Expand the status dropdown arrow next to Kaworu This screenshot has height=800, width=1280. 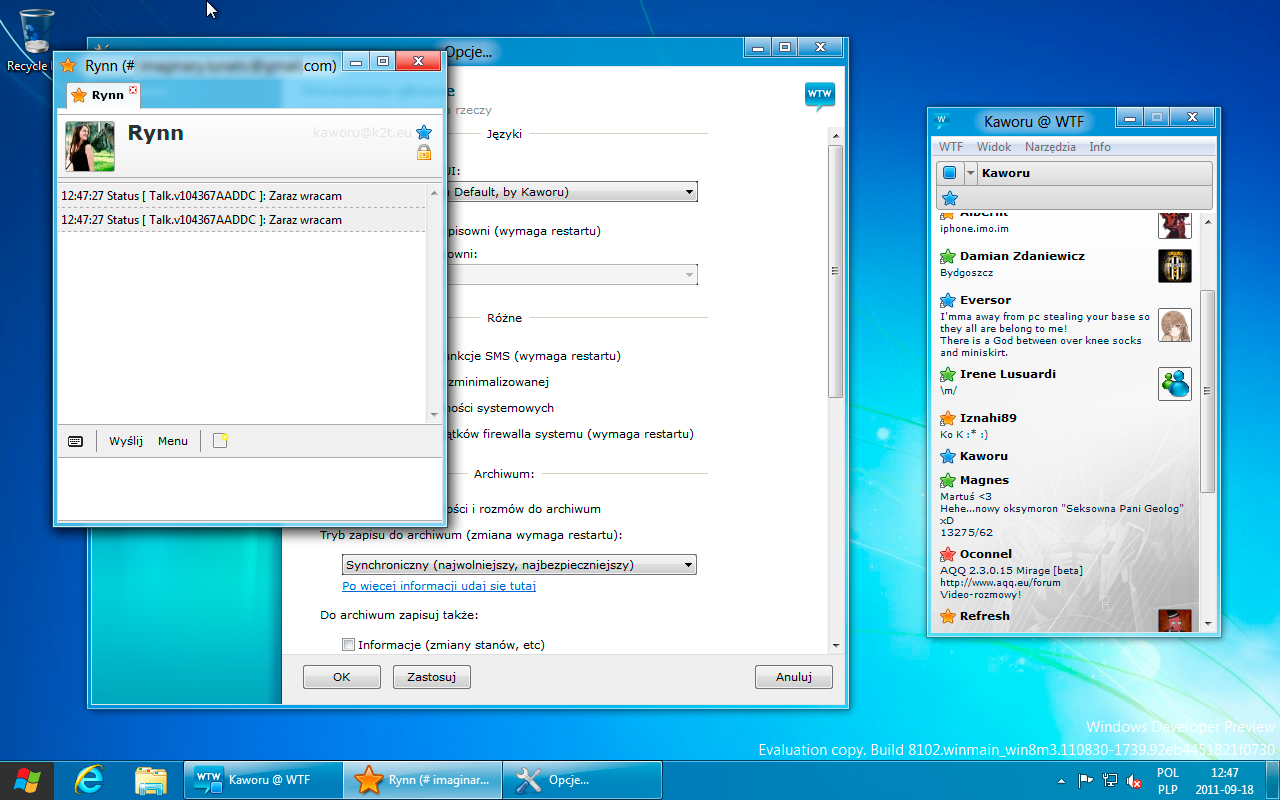[x=970, y=173]
